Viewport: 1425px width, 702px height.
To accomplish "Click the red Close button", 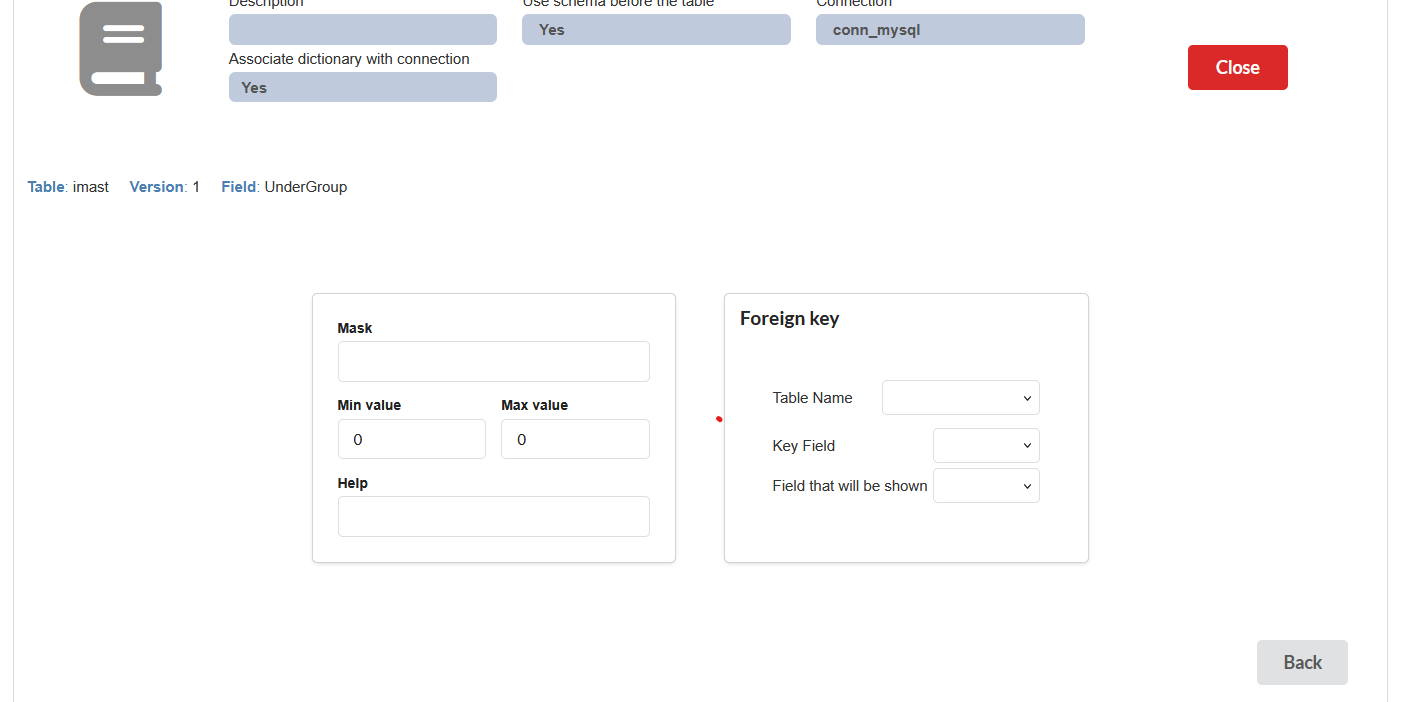I will point(1237,67).
